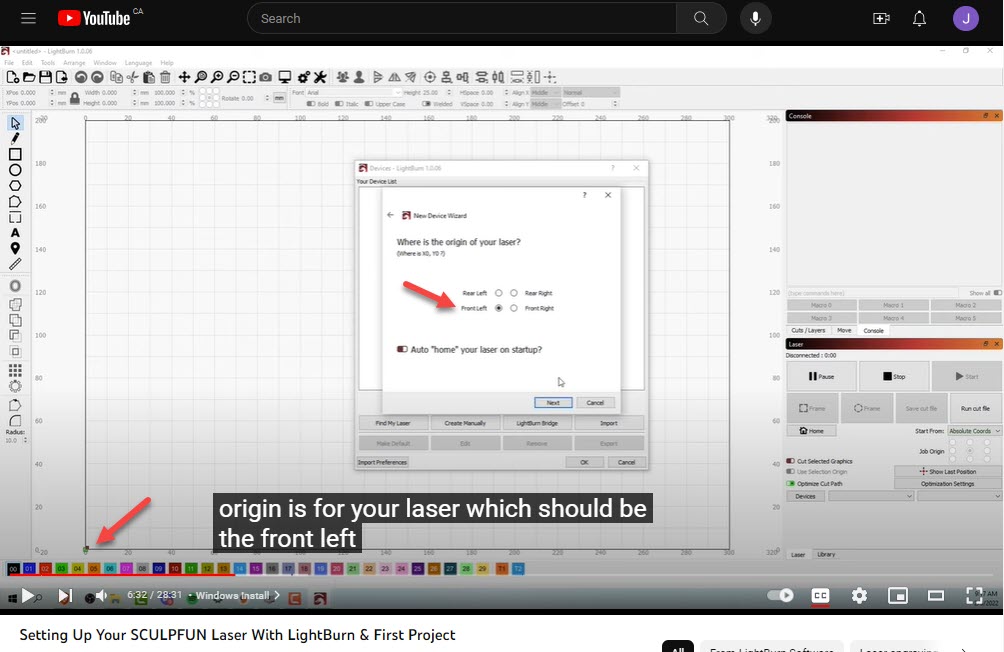Switch to miniplayer mode
Screen dimensions: 1004x652
click(898, 596)
